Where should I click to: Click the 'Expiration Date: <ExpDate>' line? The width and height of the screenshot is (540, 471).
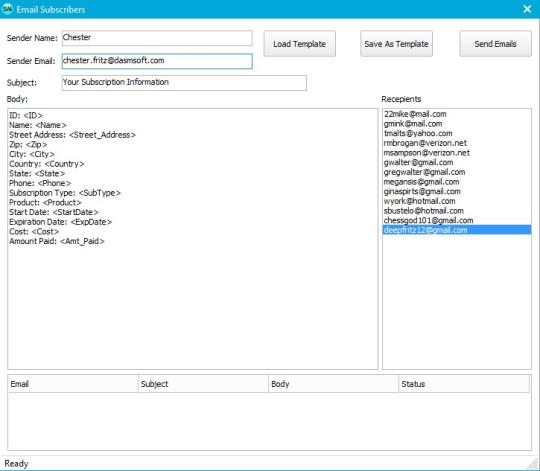(x=60, y=221)
